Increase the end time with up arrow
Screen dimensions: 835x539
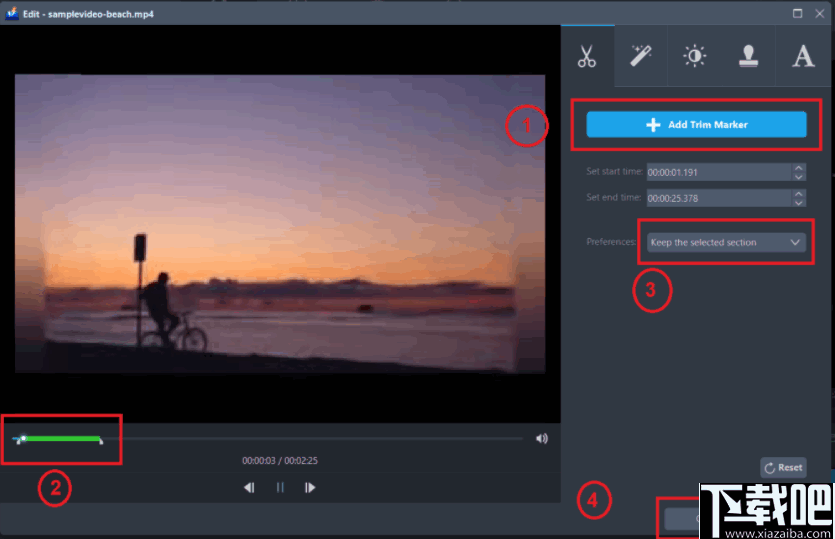pos(799,194)
